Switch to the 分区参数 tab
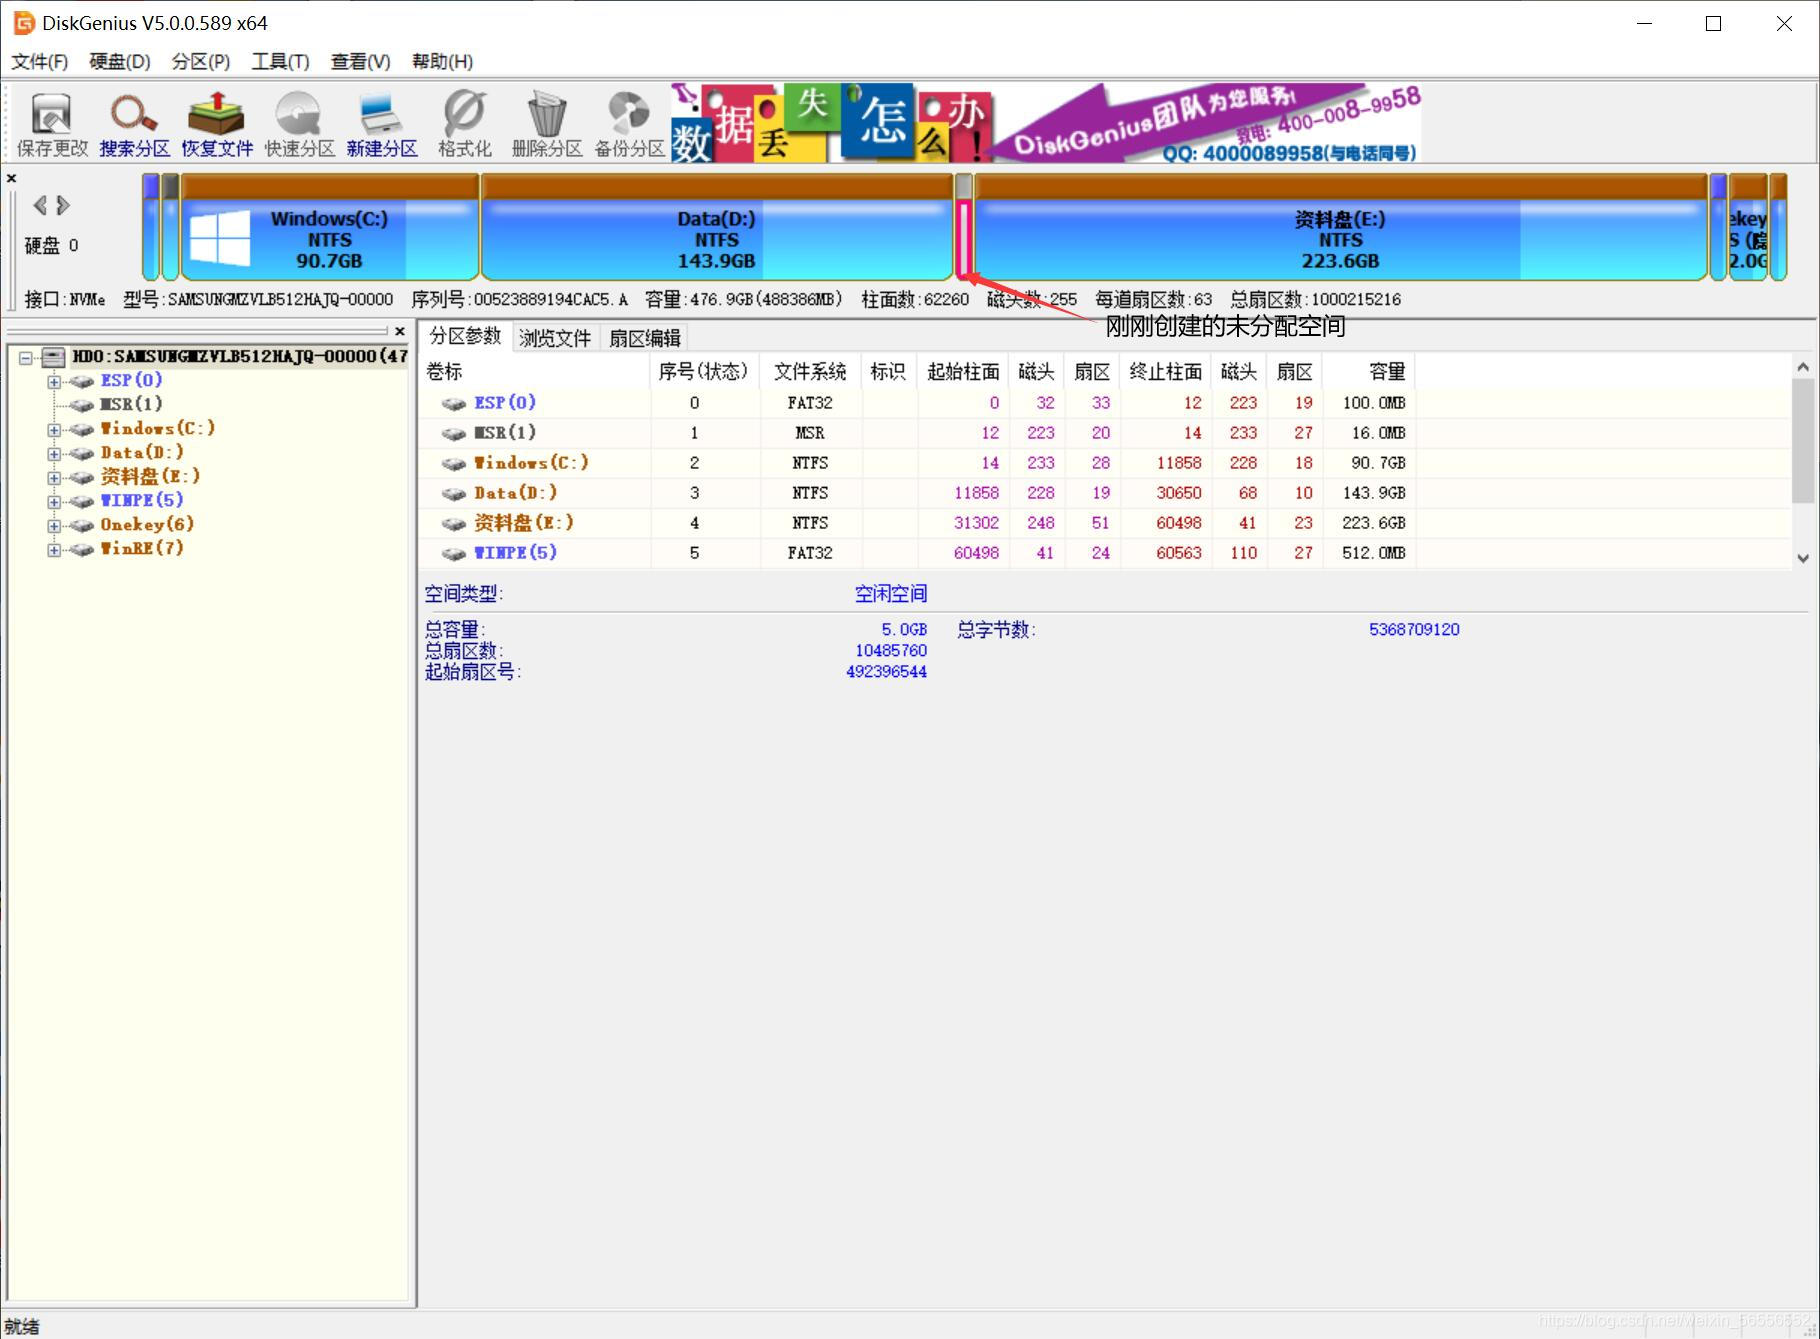This screenshot has height=1339, width=1820. pyautogui.click(x=465, y=336)
